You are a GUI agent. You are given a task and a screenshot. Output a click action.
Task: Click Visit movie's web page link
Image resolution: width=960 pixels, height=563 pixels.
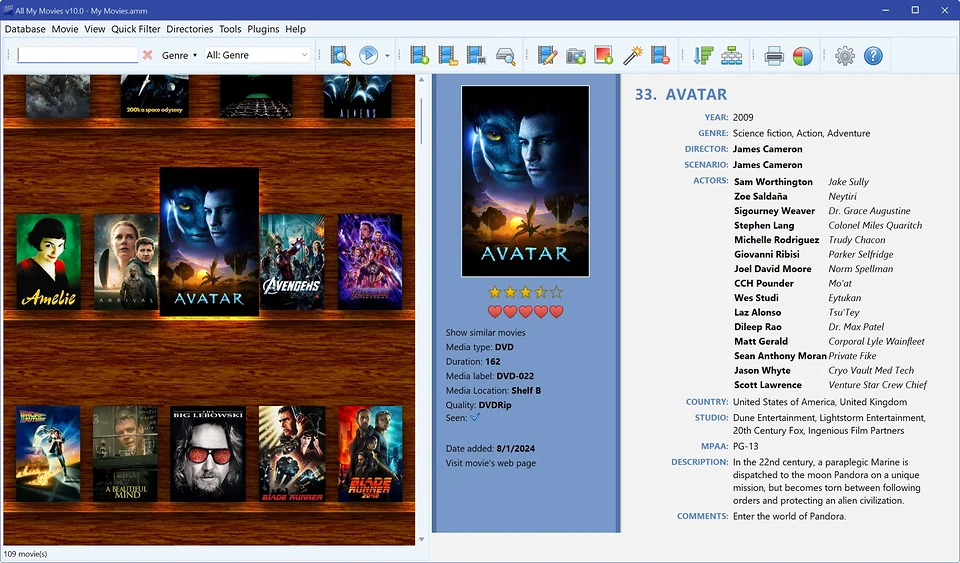point(490,463)
